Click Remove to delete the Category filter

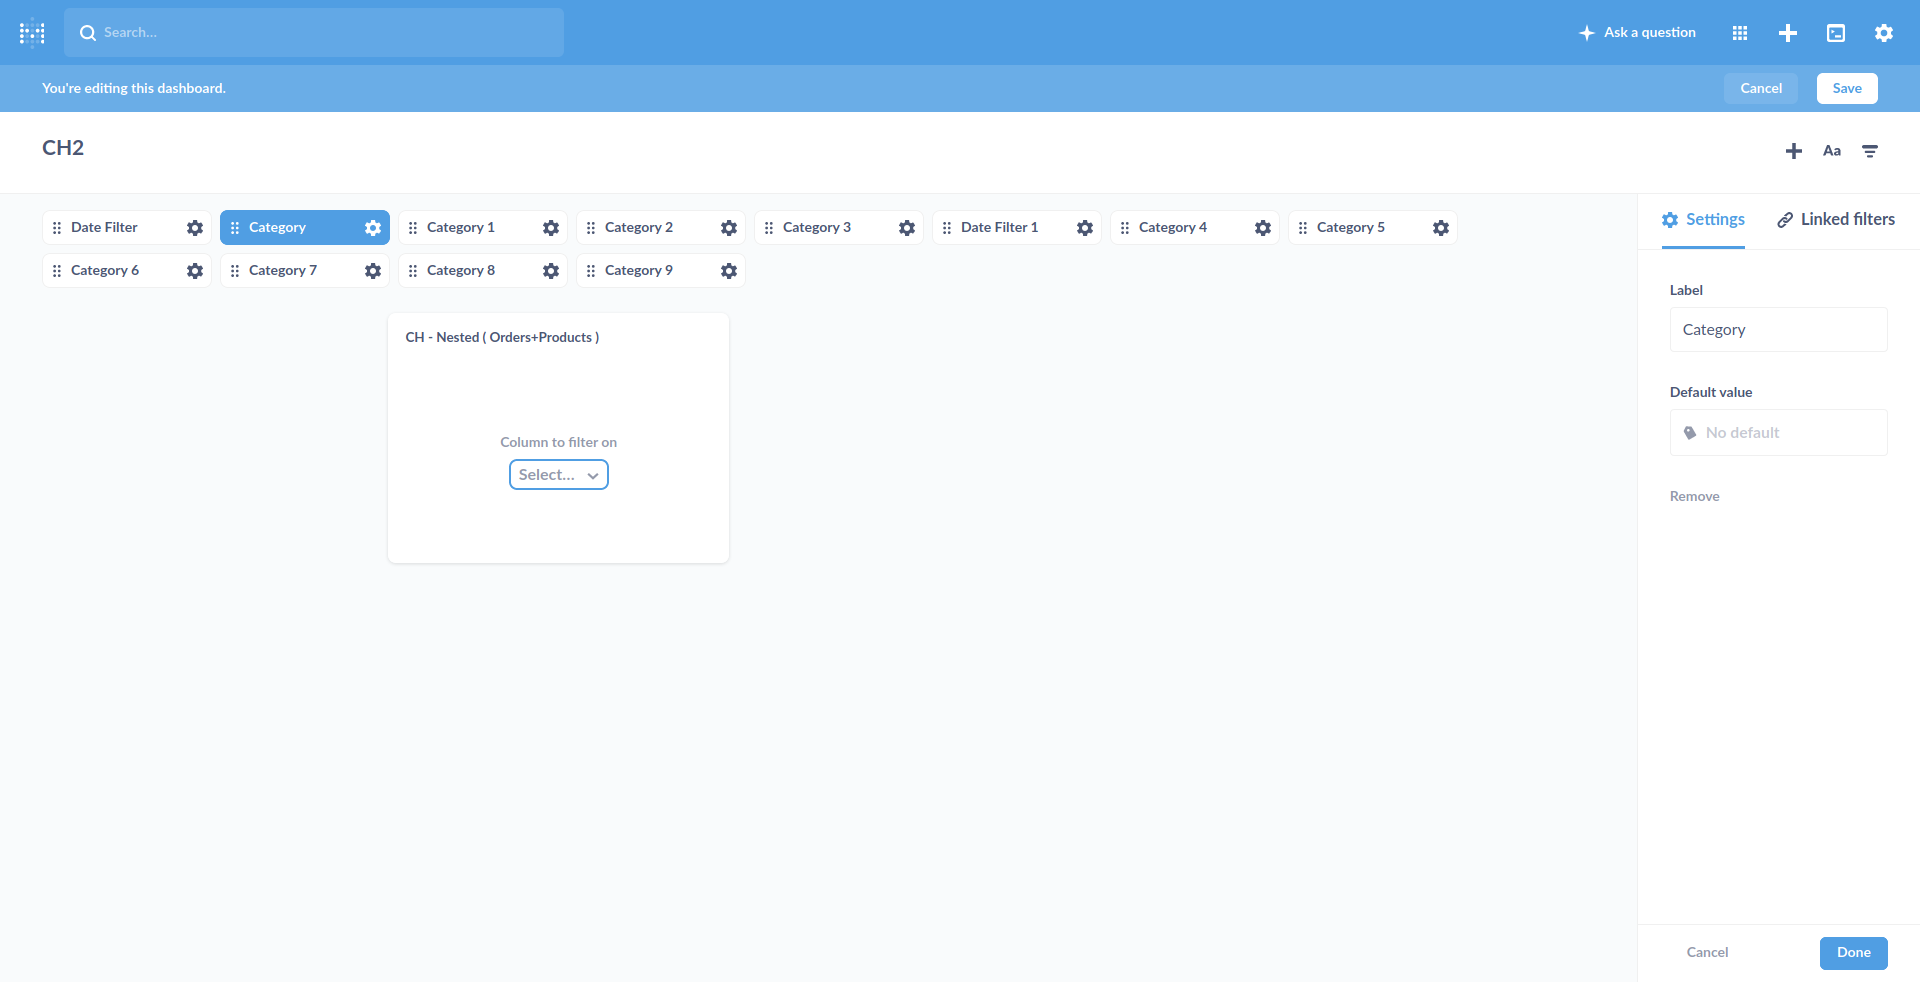(x=1694, y=495)
